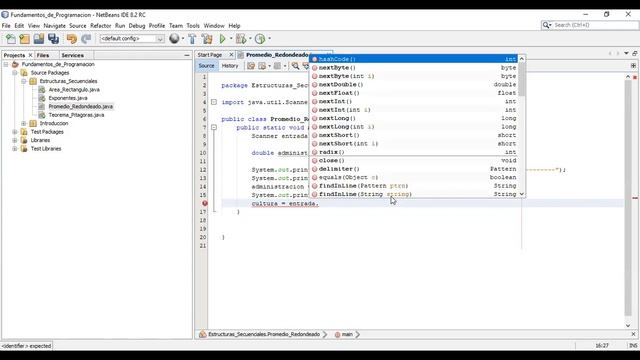
Task: Click the Build Project hammer icon
Action: tap(192, 39)
